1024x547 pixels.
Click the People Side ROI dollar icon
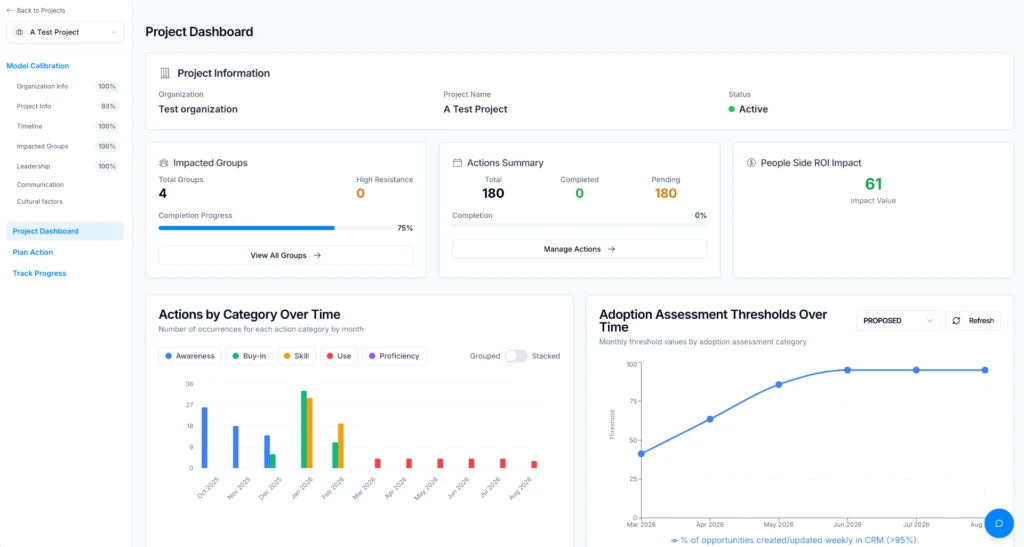click(x=751, y=163)
